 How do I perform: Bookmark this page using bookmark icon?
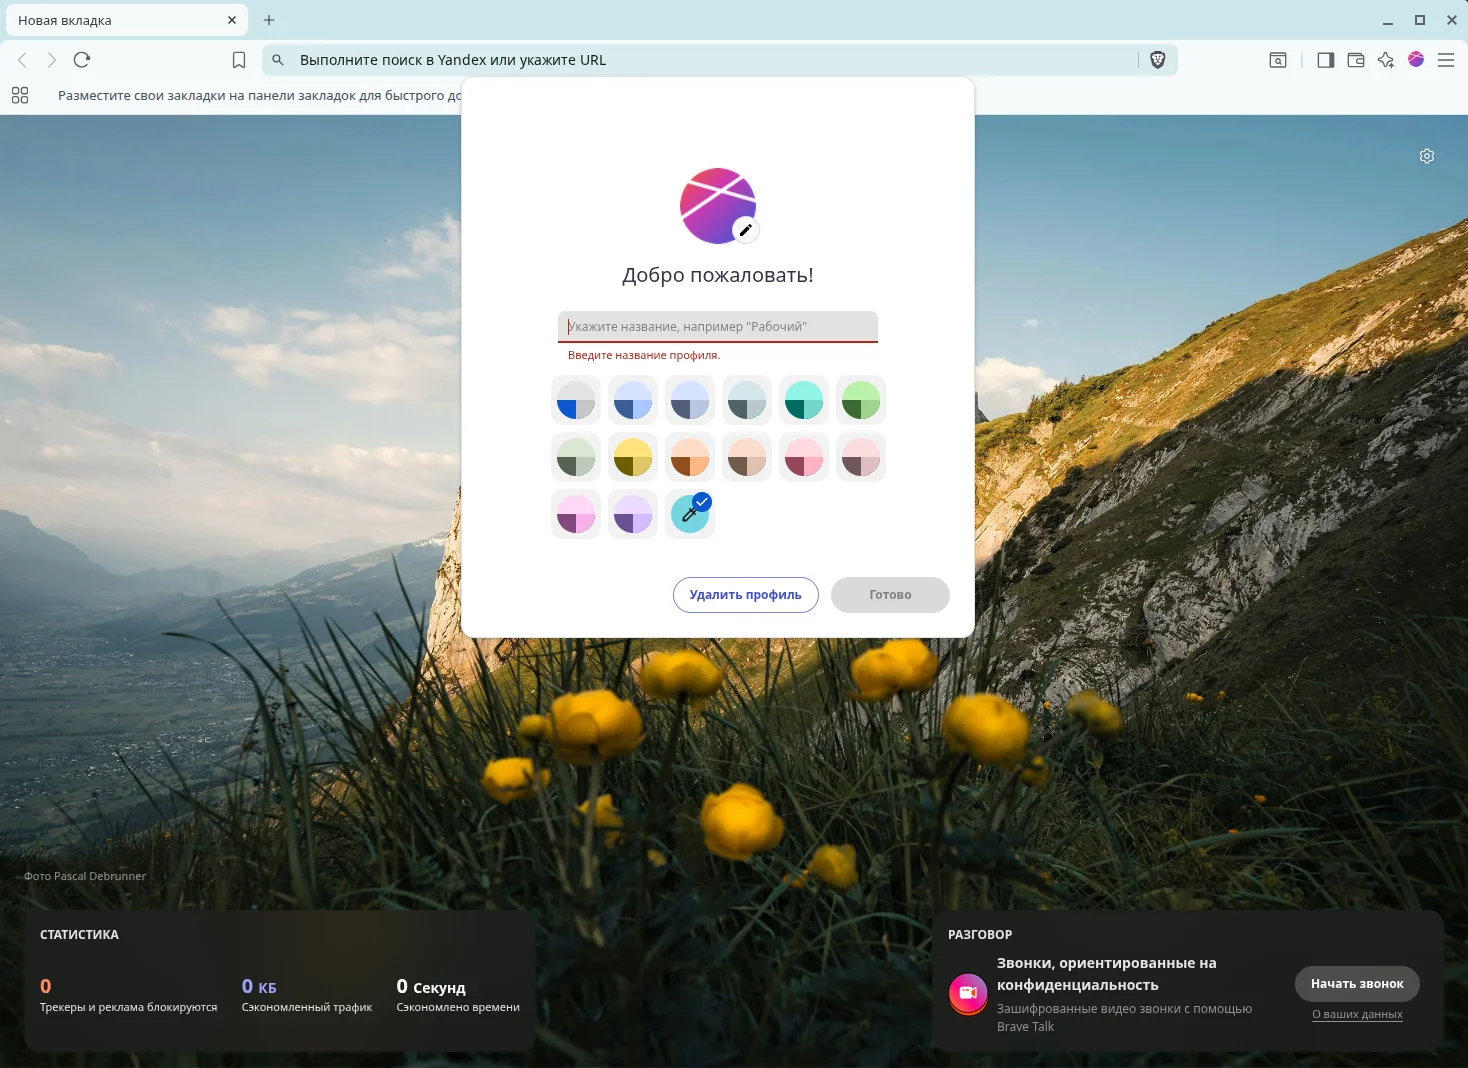tap(239, 60)
